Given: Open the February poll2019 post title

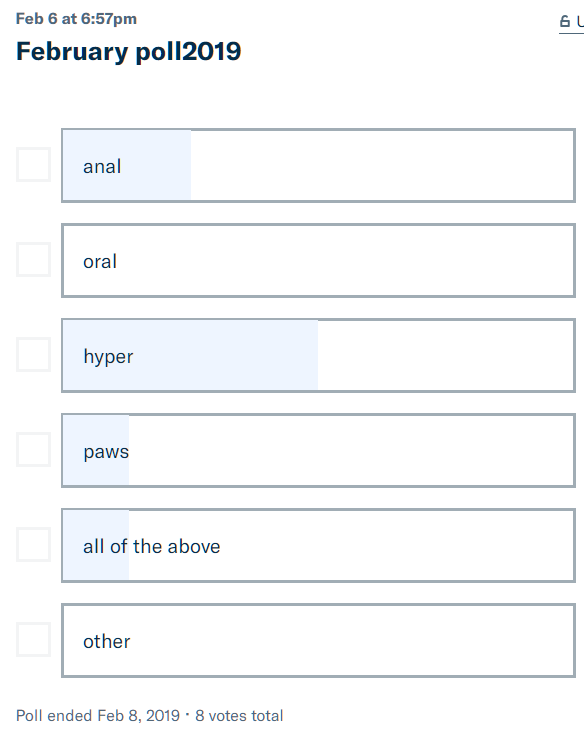Looking at the screenshot, I should pos(128,51).
